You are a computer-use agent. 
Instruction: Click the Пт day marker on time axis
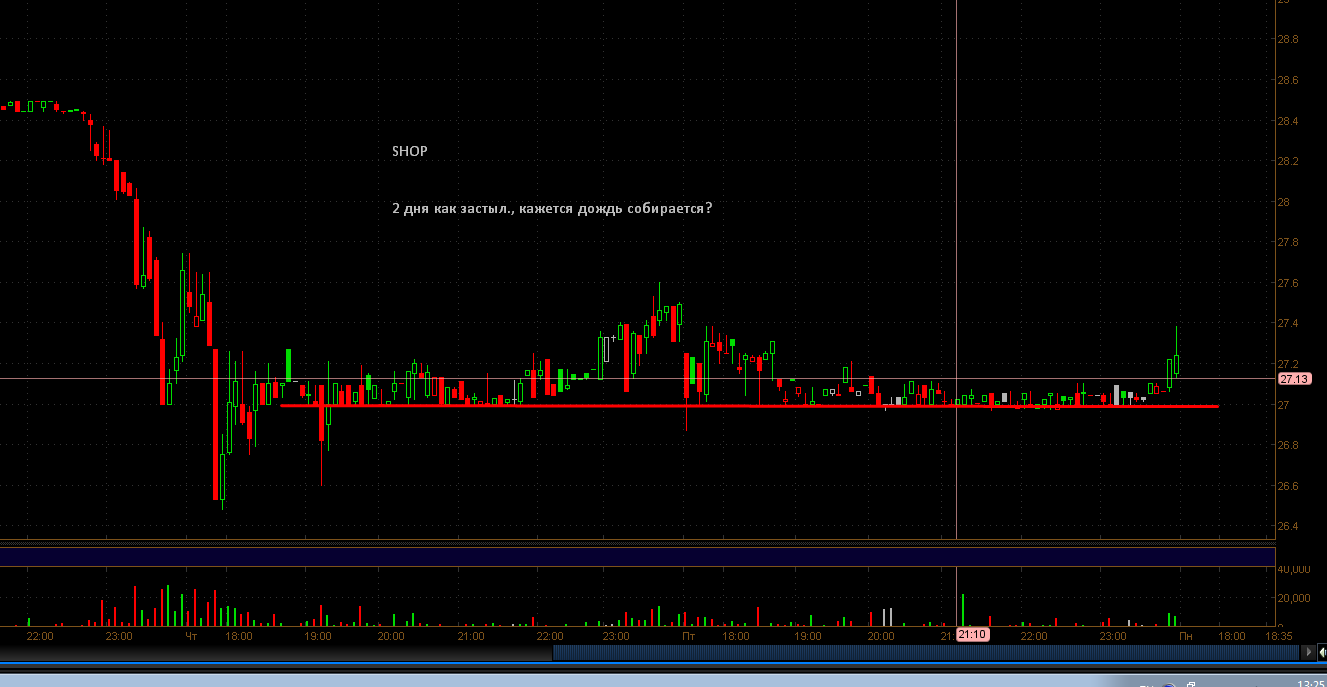[x=688, y=635]
